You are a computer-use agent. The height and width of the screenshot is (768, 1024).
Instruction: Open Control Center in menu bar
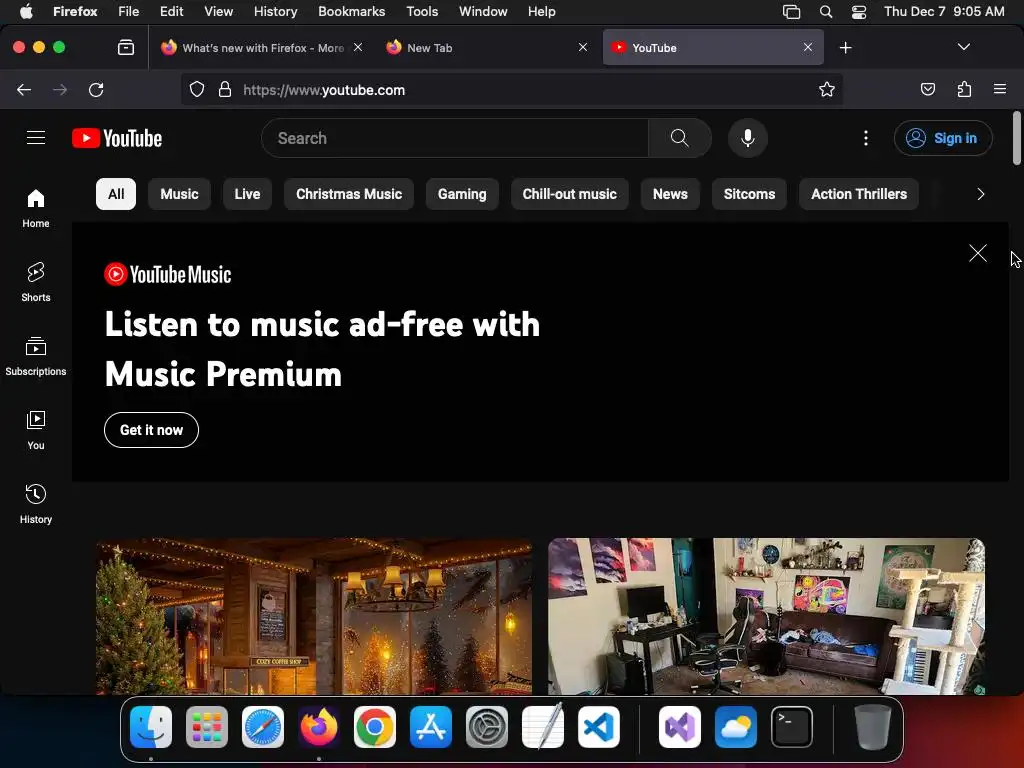click(x=859, y=11)
